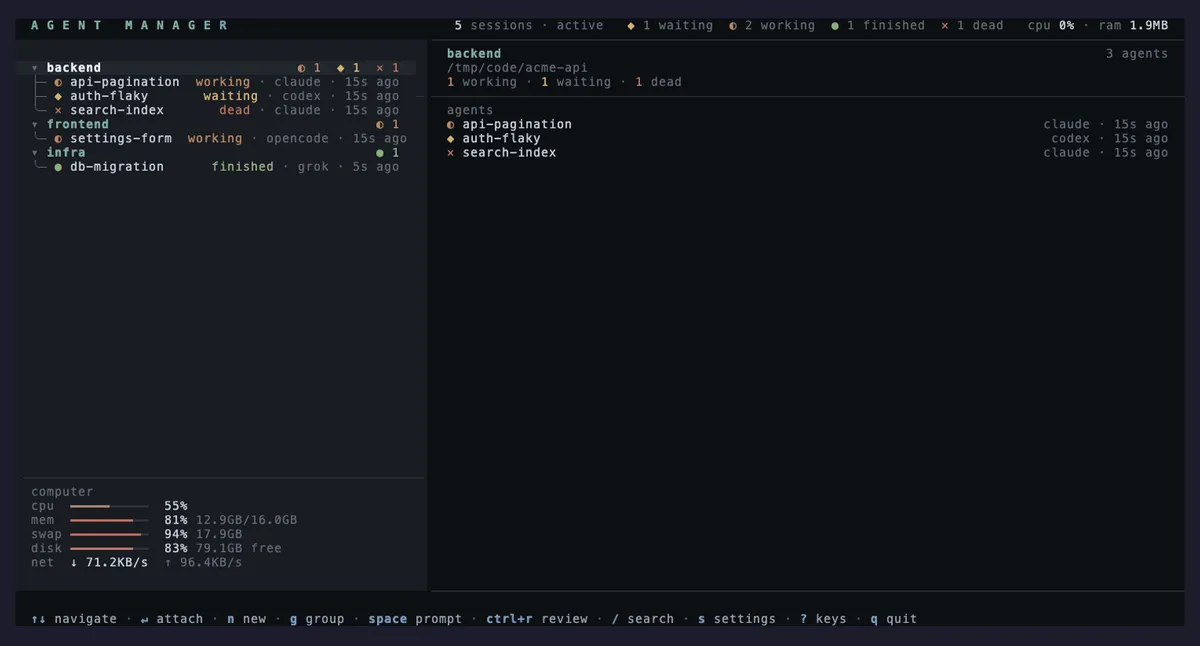Image resolution: width=1200 pixels, height=646 pixels.
Task: Click waiting diamond icon beside tree auth-flaky
Action: click(x=58, y=96)
